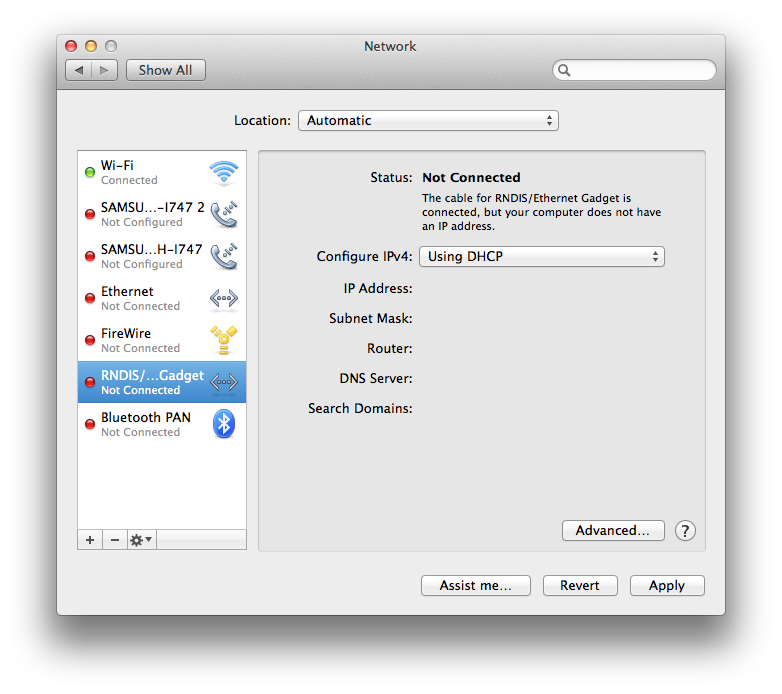Open the Configure IPv4 Using DHCP dropdown

tap(542, 257)
